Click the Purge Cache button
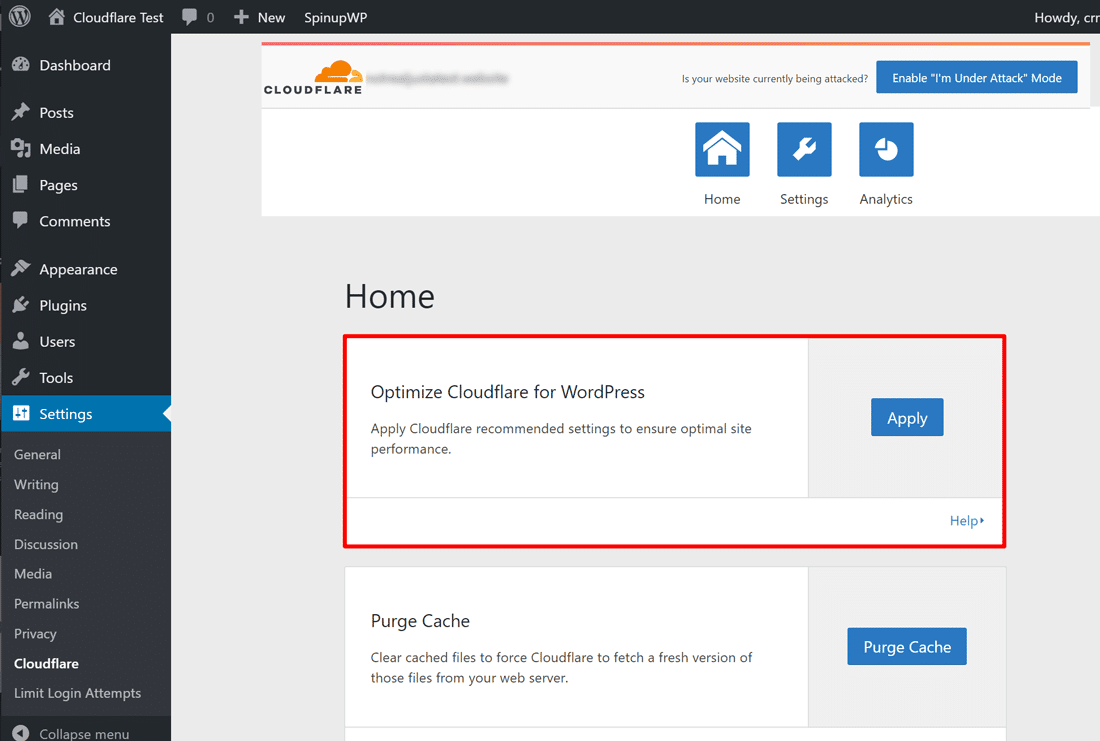The height and width of the screenshot is (741, 1100). tap(907, 646)
